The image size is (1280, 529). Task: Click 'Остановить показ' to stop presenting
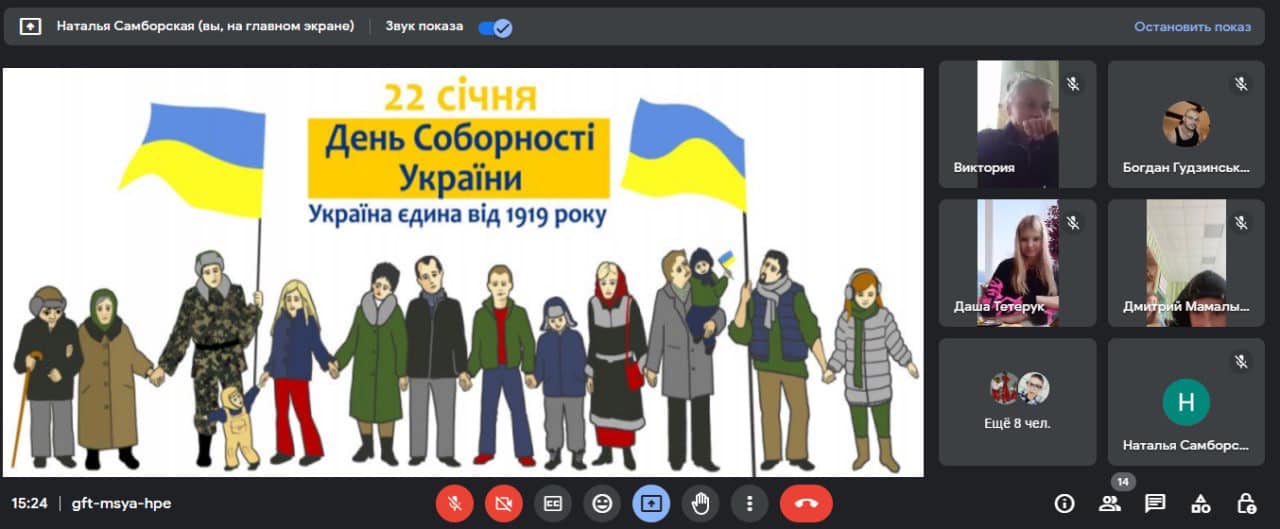click(x=1192, y=27)
